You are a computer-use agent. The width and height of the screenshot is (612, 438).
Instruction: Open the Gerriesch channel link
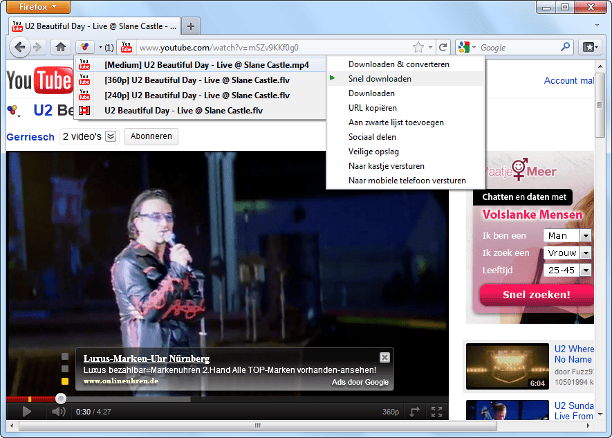point(30,137)
